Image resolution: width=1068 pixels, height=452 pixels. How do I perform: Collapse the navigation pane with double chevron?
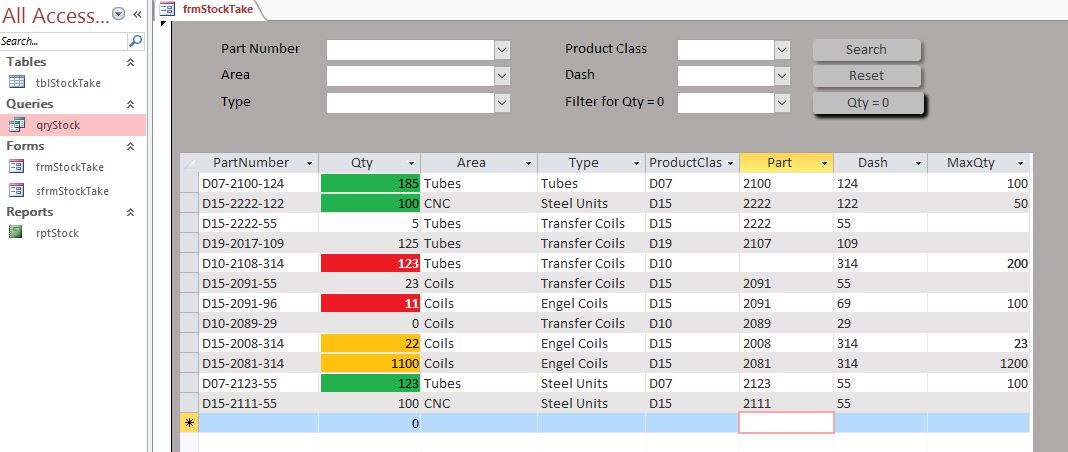tap(137, 14)
